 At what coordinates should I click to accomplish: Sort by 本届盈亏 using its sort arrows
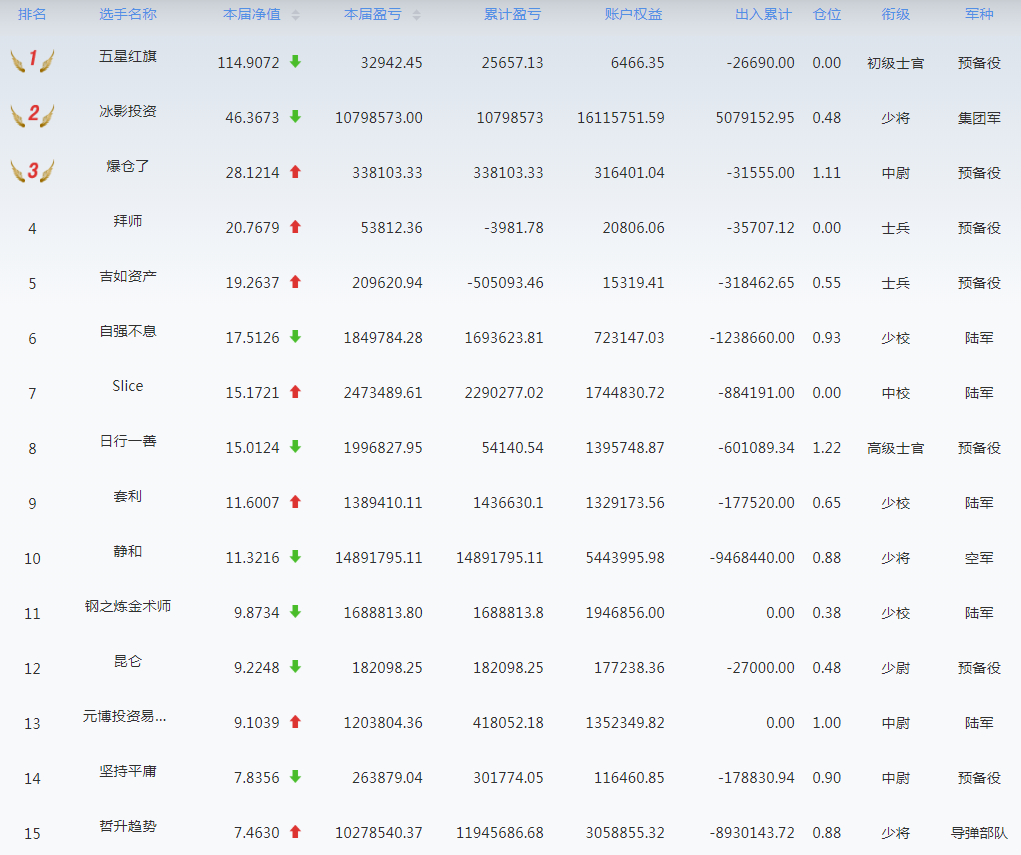[x=417, y=15]
